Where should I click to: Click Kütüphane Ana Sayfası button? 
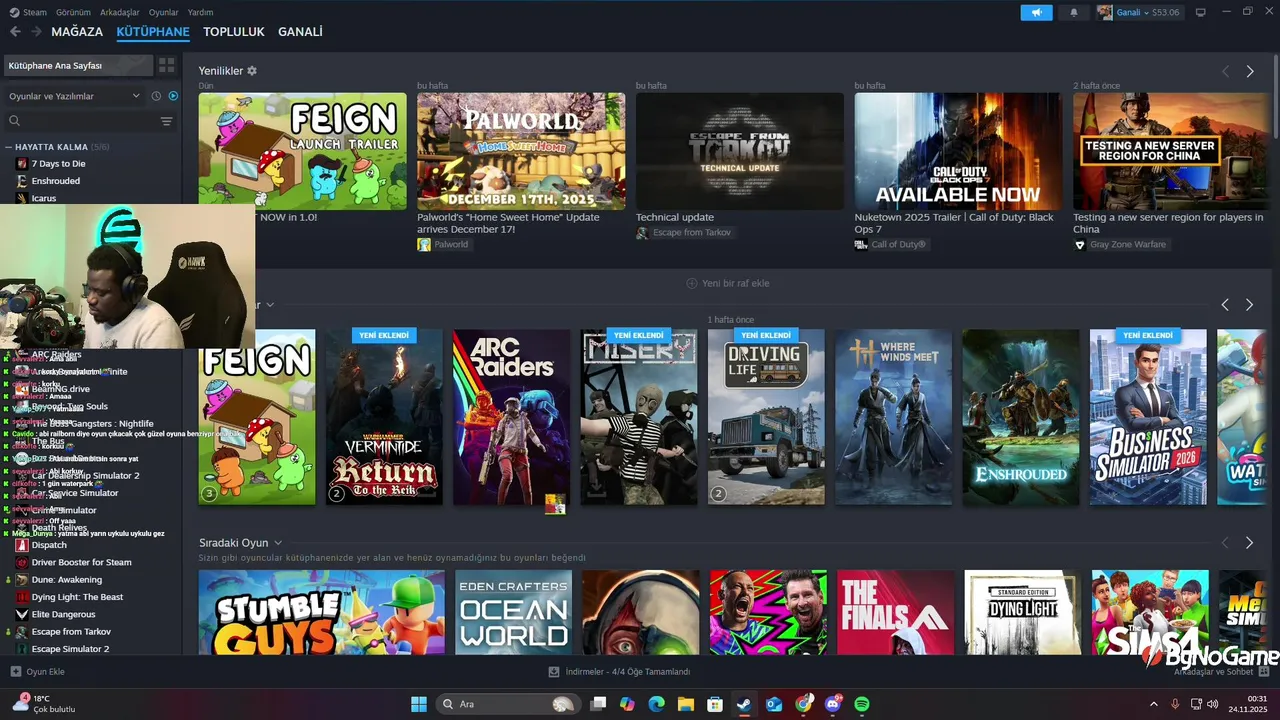78,65
